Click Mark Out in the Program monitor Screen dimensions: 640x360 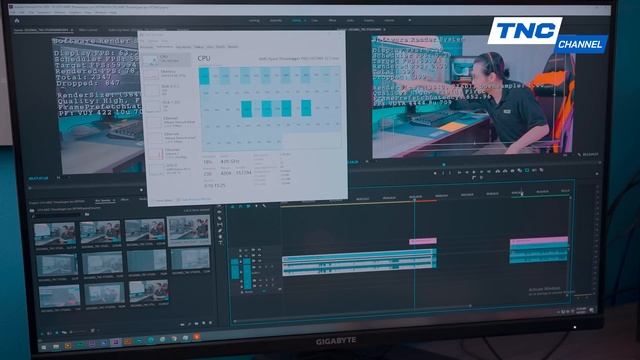pos(450,173)
